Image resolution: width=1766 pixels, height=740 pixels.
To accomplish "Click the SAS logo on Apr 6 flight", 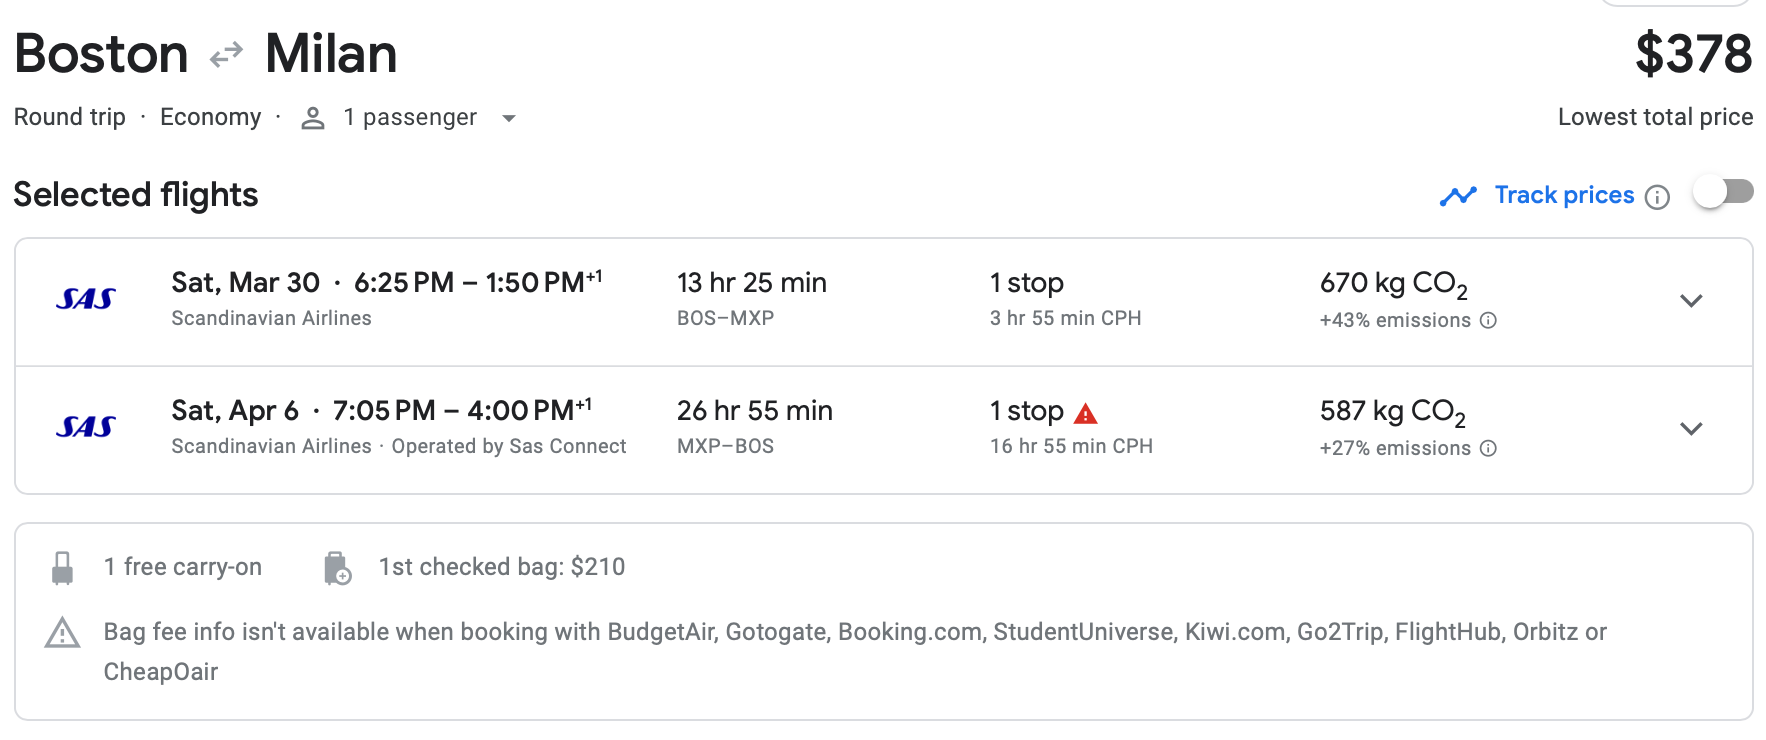I will point(86,427).
